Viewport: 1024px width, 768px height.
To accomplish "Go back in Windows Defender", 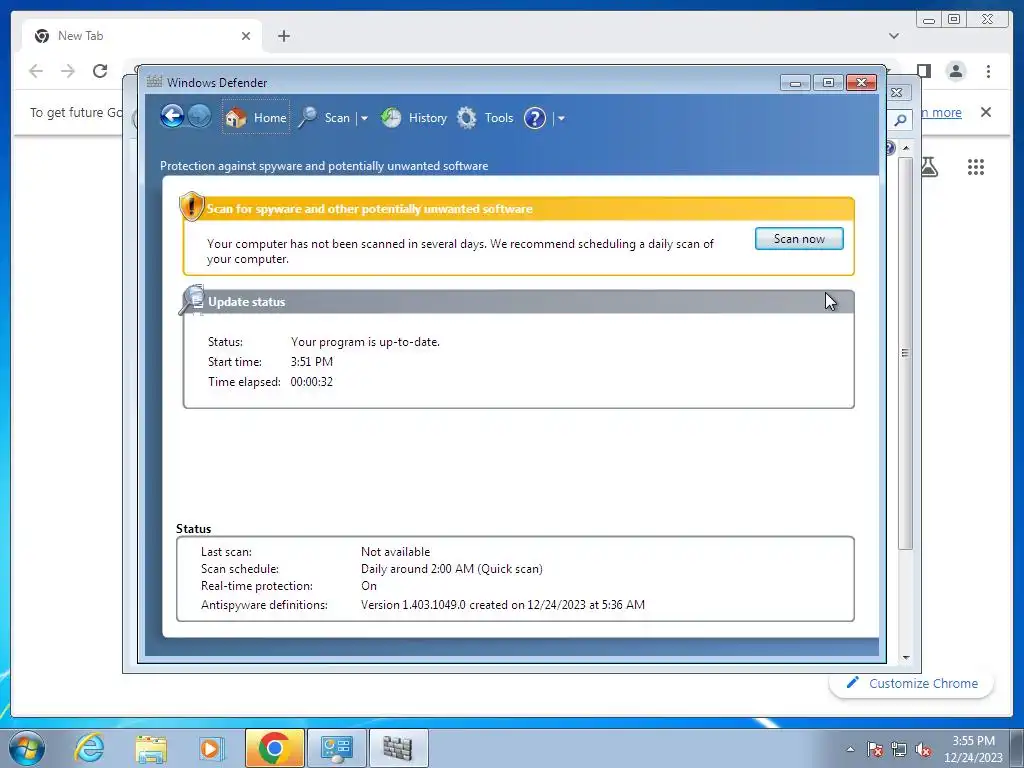I will coord(172,117).
